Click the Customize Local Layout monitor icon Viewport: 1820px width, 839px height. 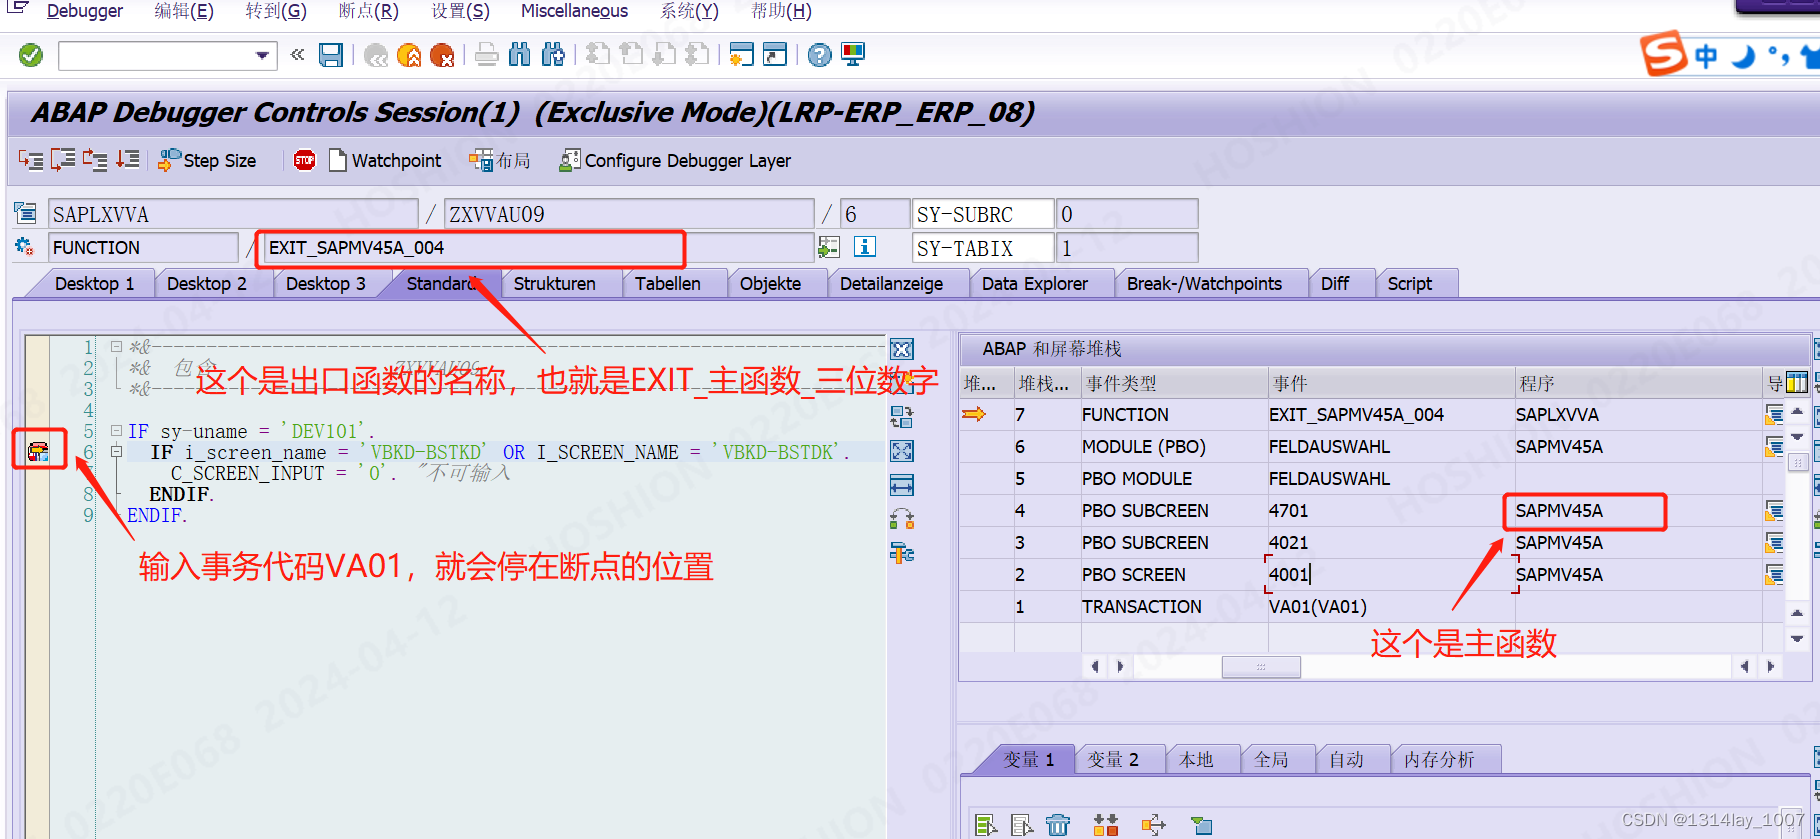[853, 54]
